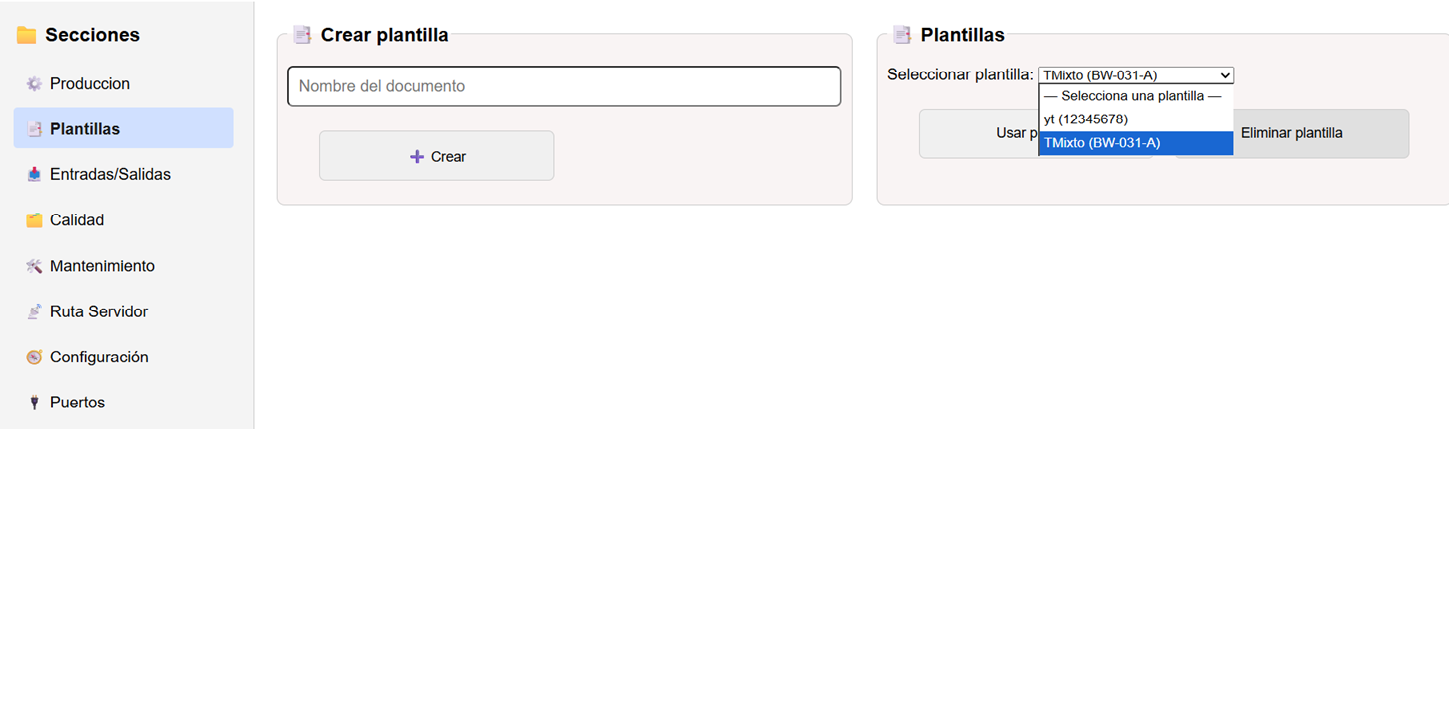Click the Nombre del documento text field
1449x720 pixels.
(564, 86)
